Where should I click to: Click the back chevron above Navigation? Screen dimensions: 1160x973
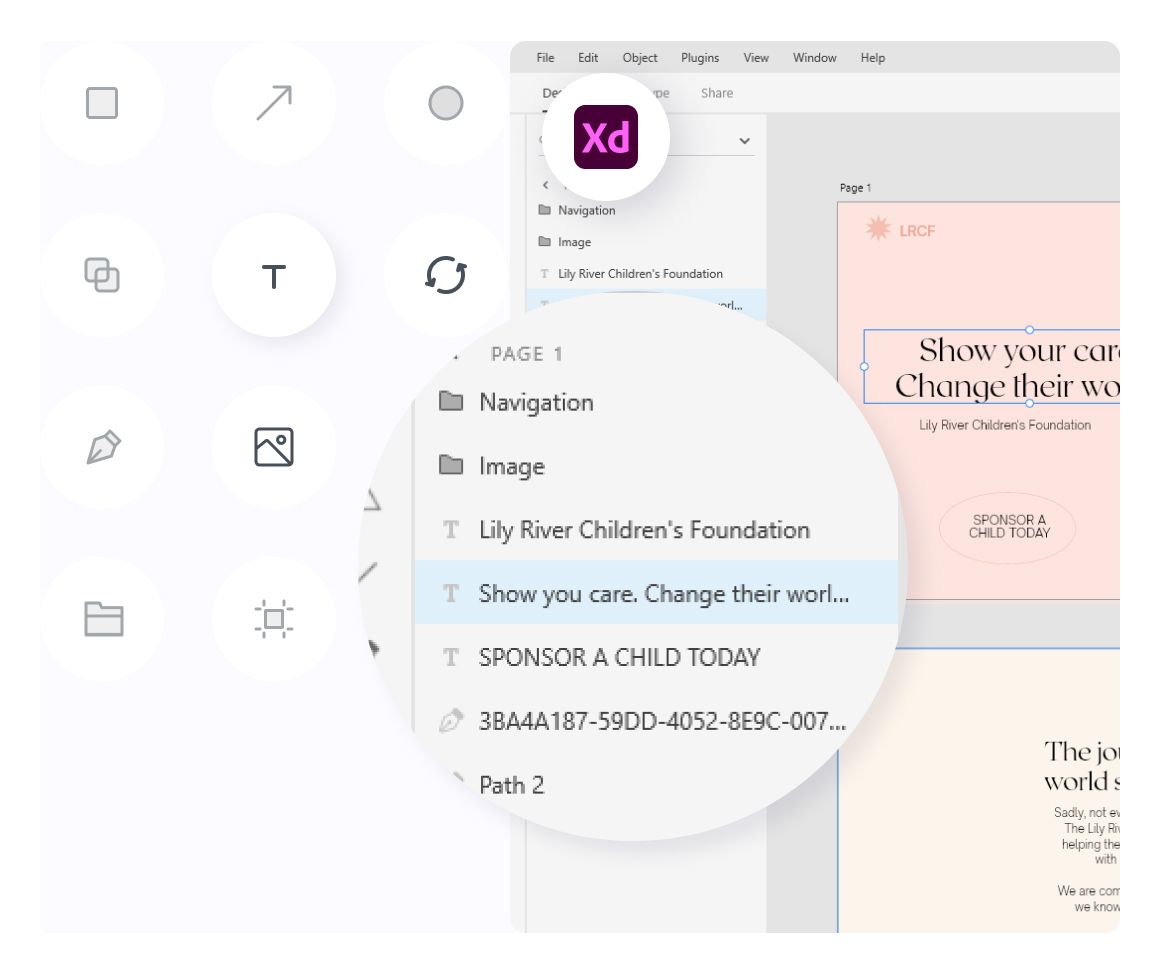(545, 185)
